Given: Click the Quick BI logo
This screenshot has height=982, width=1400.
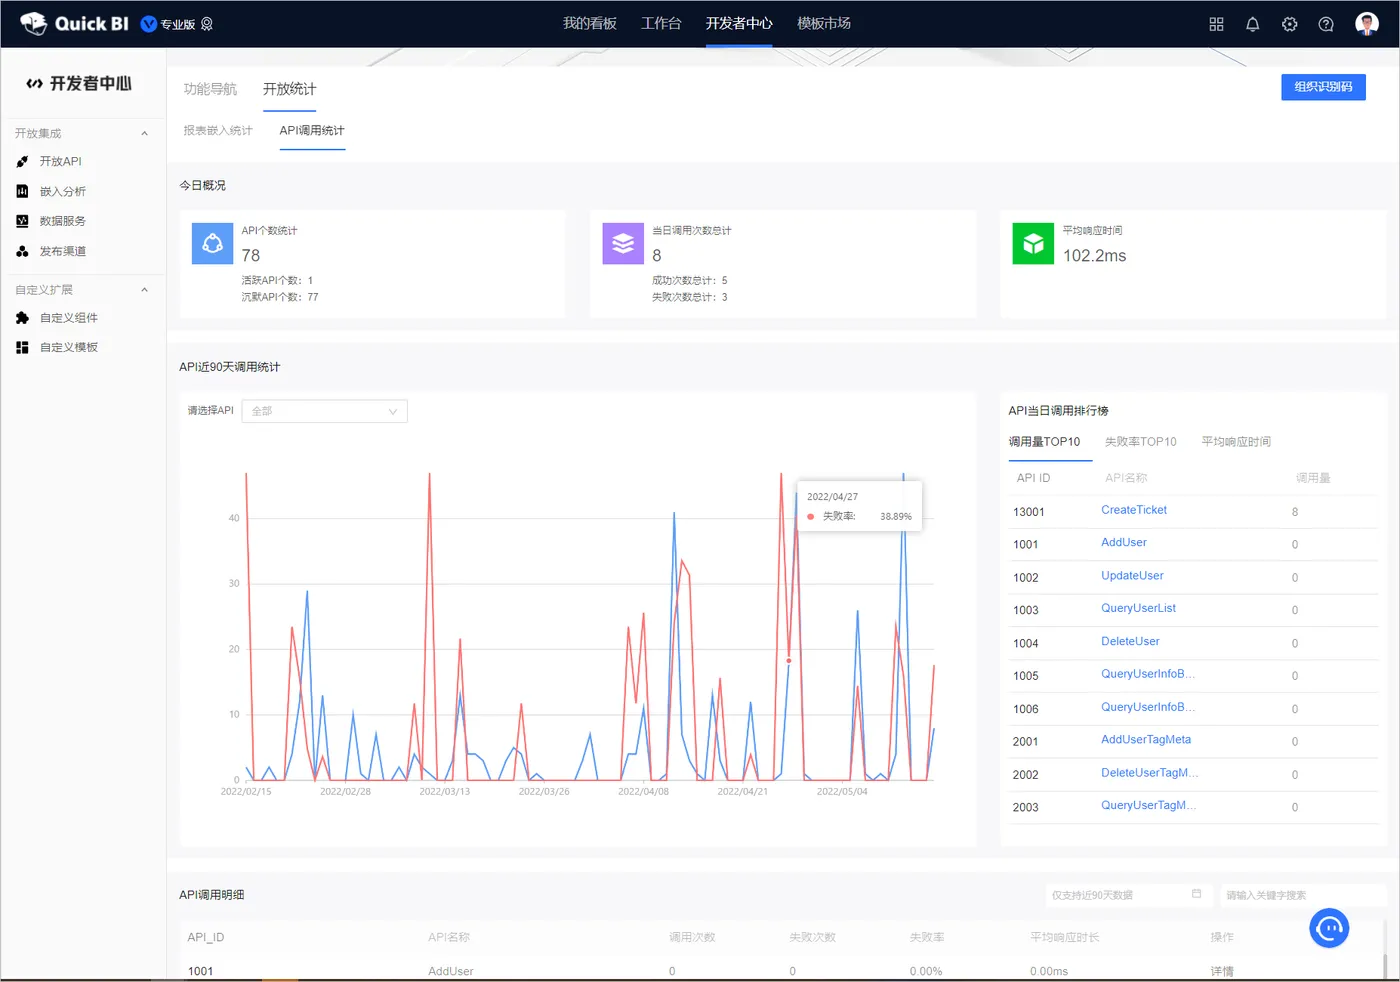Looking at the screenshot, I should tap(74, 24).
